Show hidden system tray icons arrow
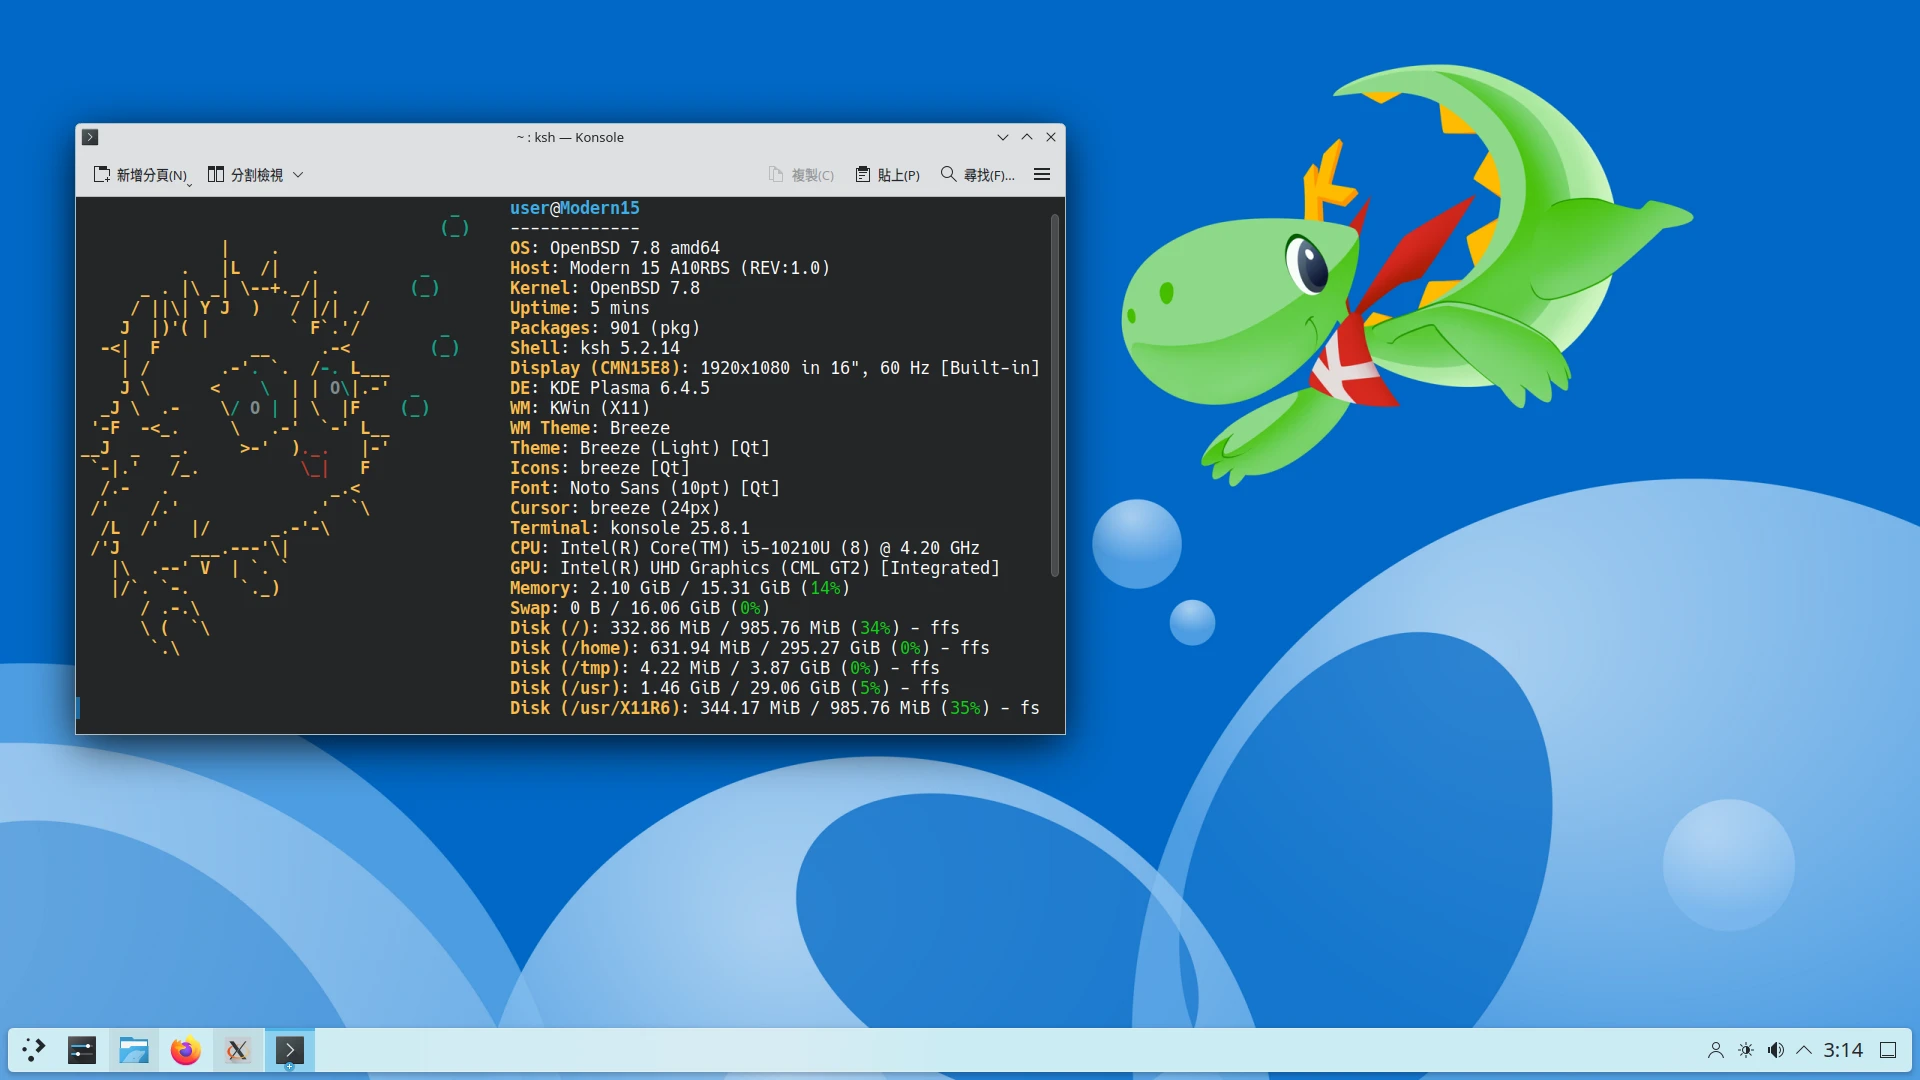The width and height of the screenshot is (1920, 1080). point(1804,1050)
